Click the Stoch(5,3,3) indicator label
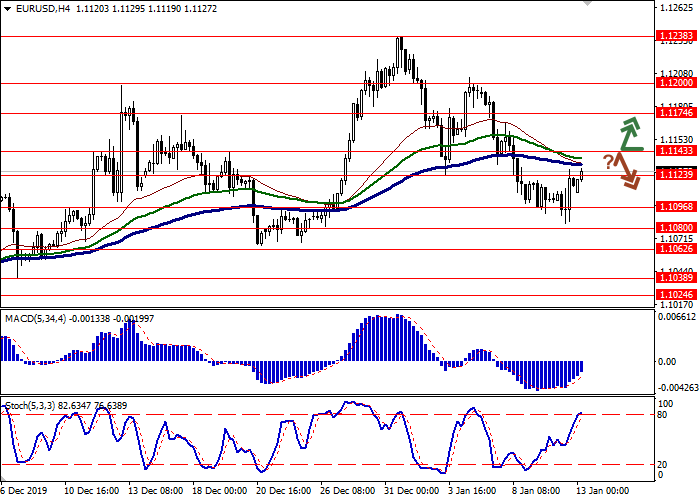 pyautogui.click(x=32, y=405)
